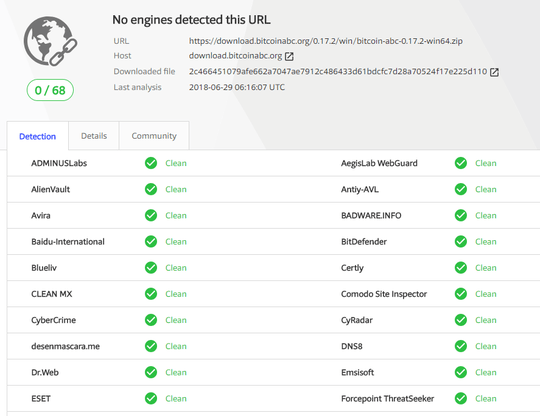Viewport: 540px width, 416px height.
Task: Click the green checkmark for Comodo Site Inspector
Action: tap(461, 294)
